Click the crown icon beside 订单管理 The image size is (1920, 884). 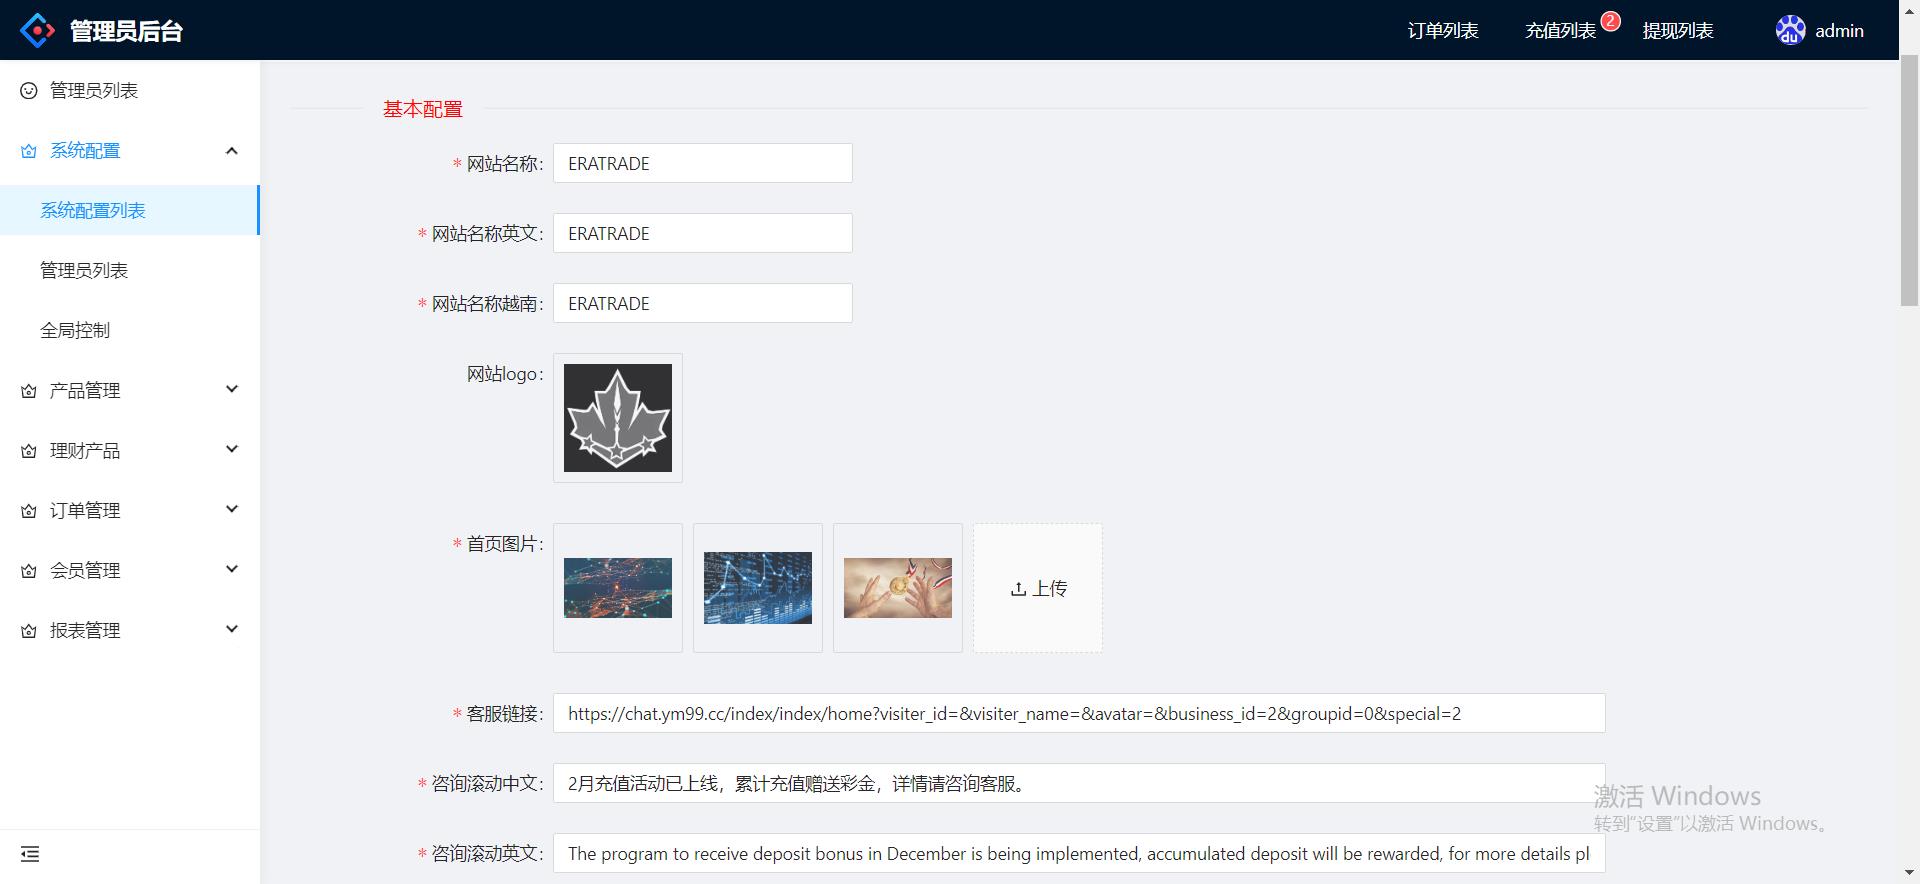click(x=29, y=511)
